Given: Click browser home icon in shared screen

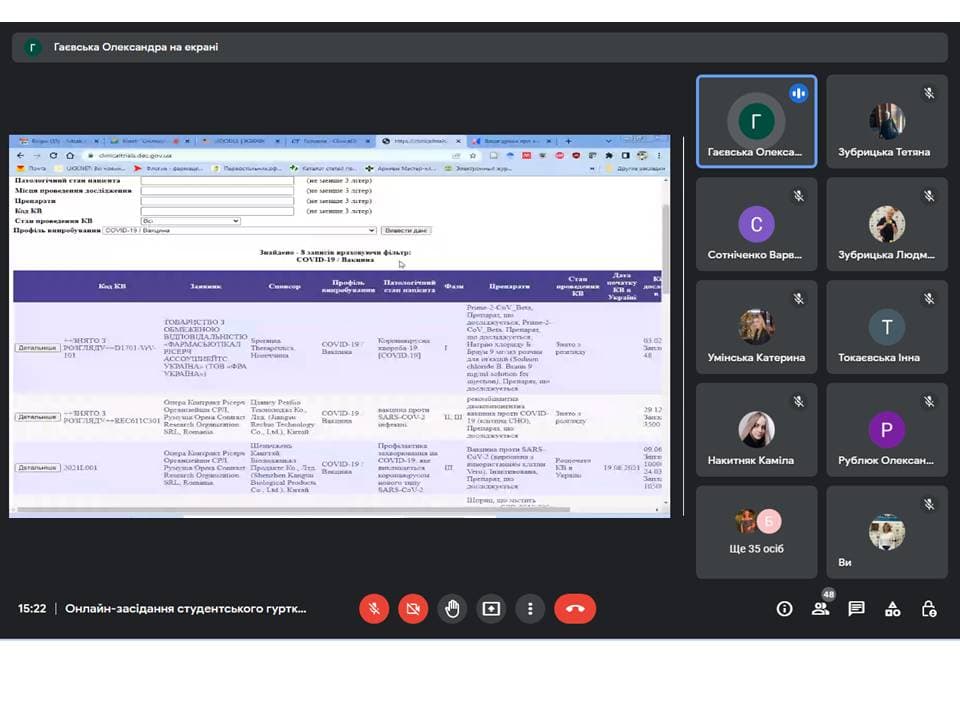Looking at the screenshot, I should click(70, 156).
